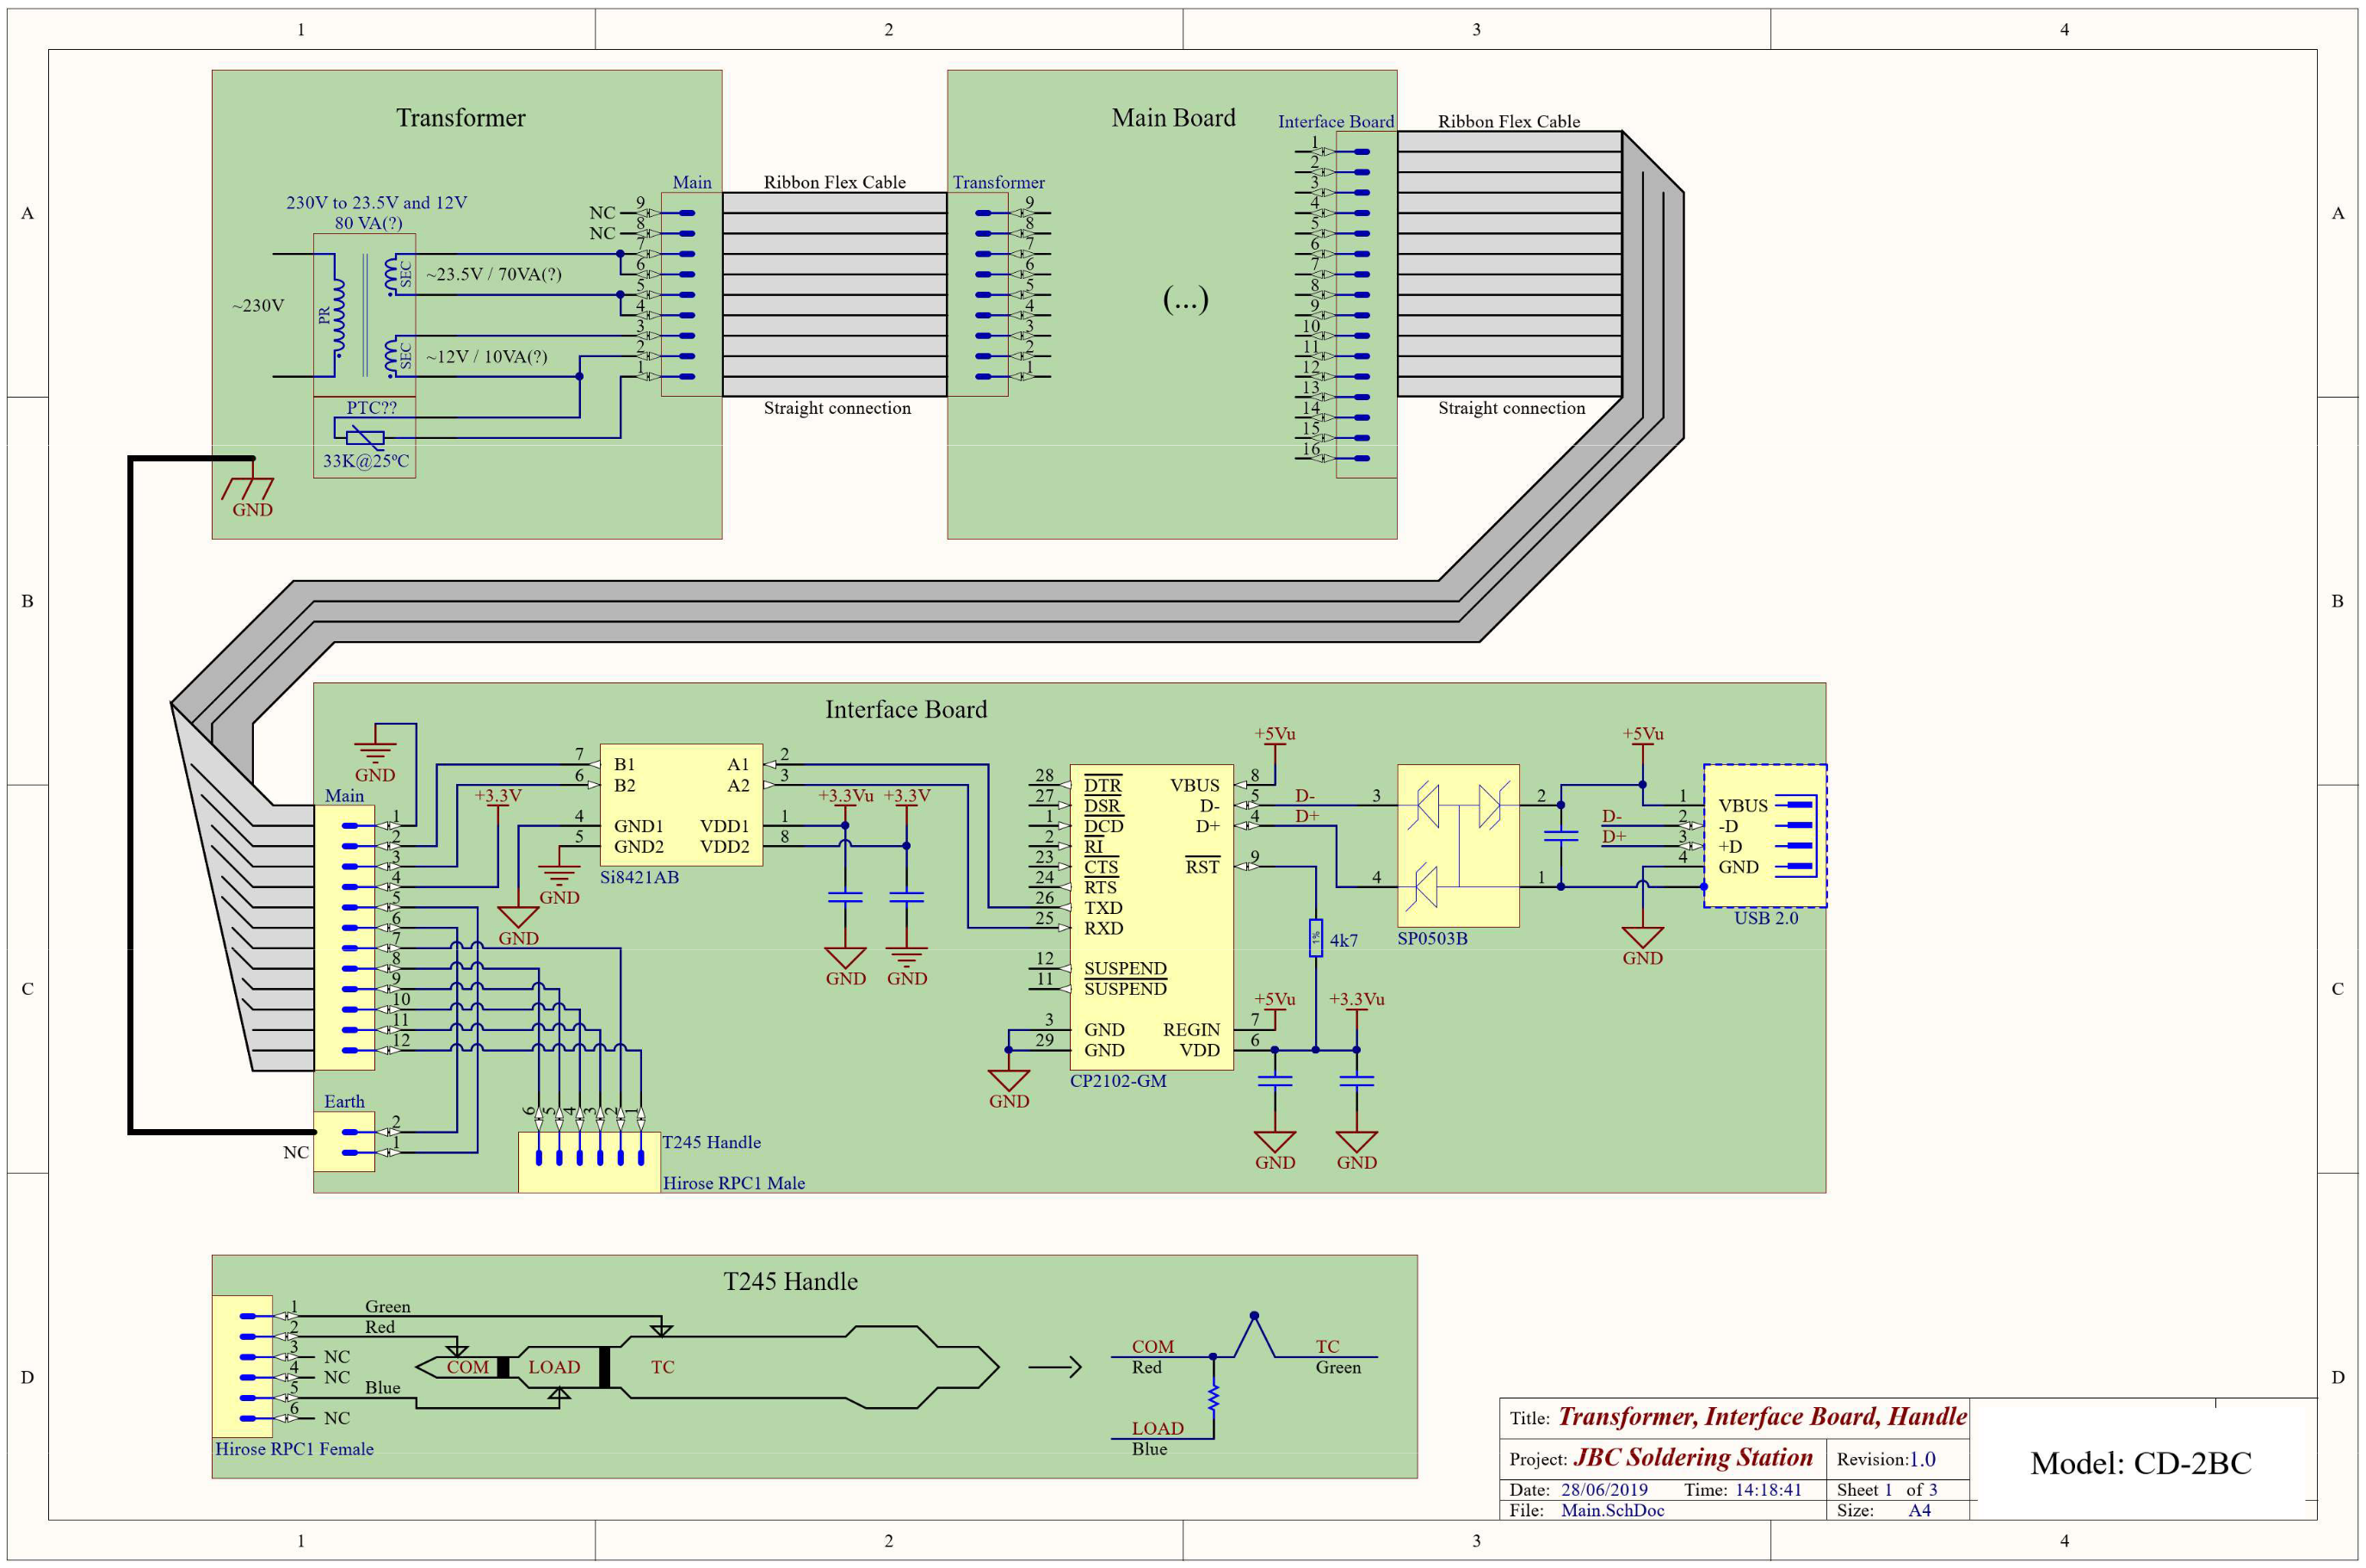Click the 'SUSPEND' pin 12 label
This screenshot has width=2366, height=1568.
coord(1125,968)
